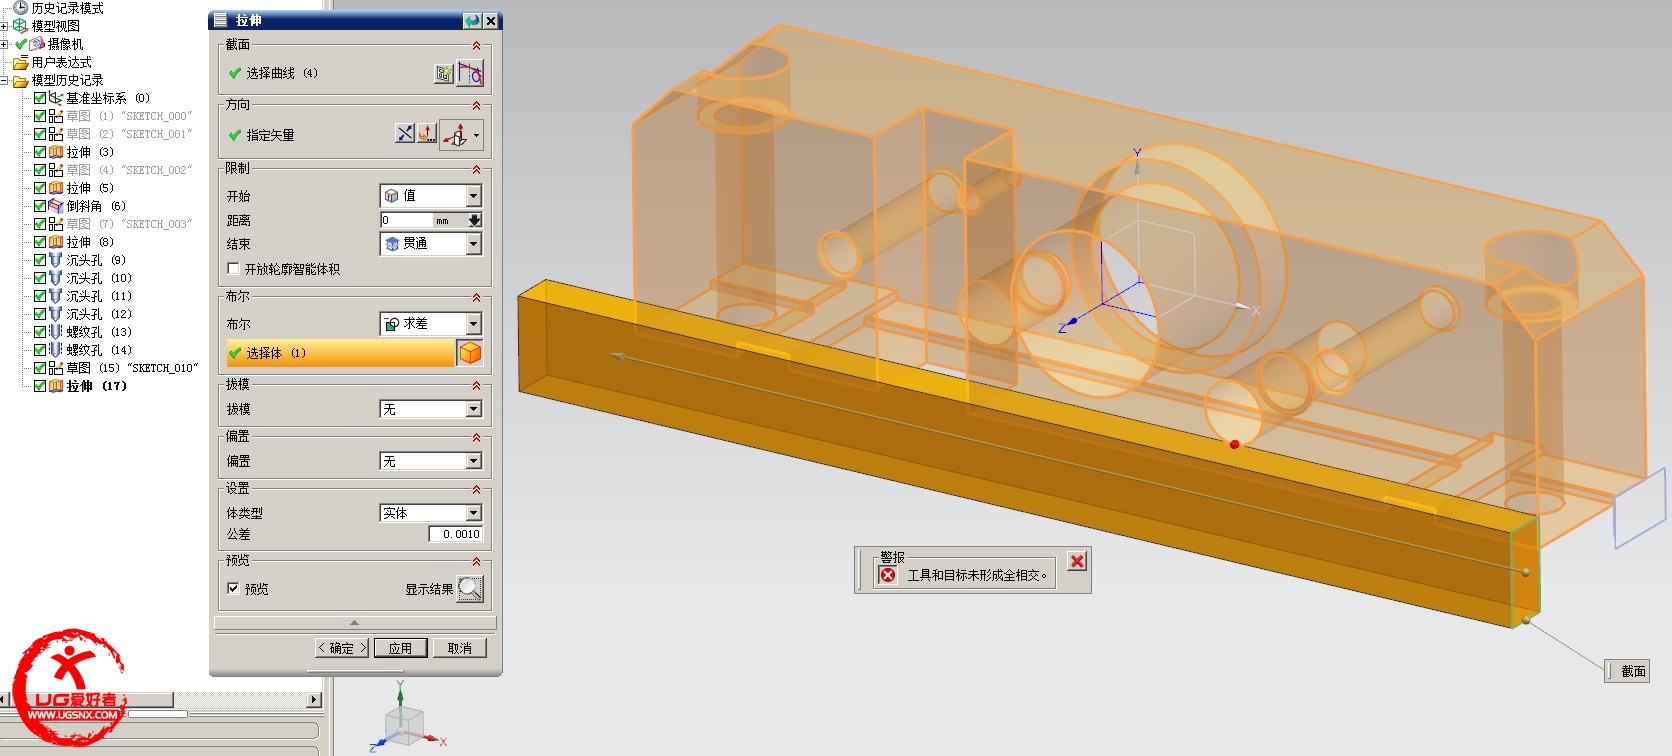Expand the 模型视图 tree node
Viewport: 1672px width, 756px height.
(5, 26)
